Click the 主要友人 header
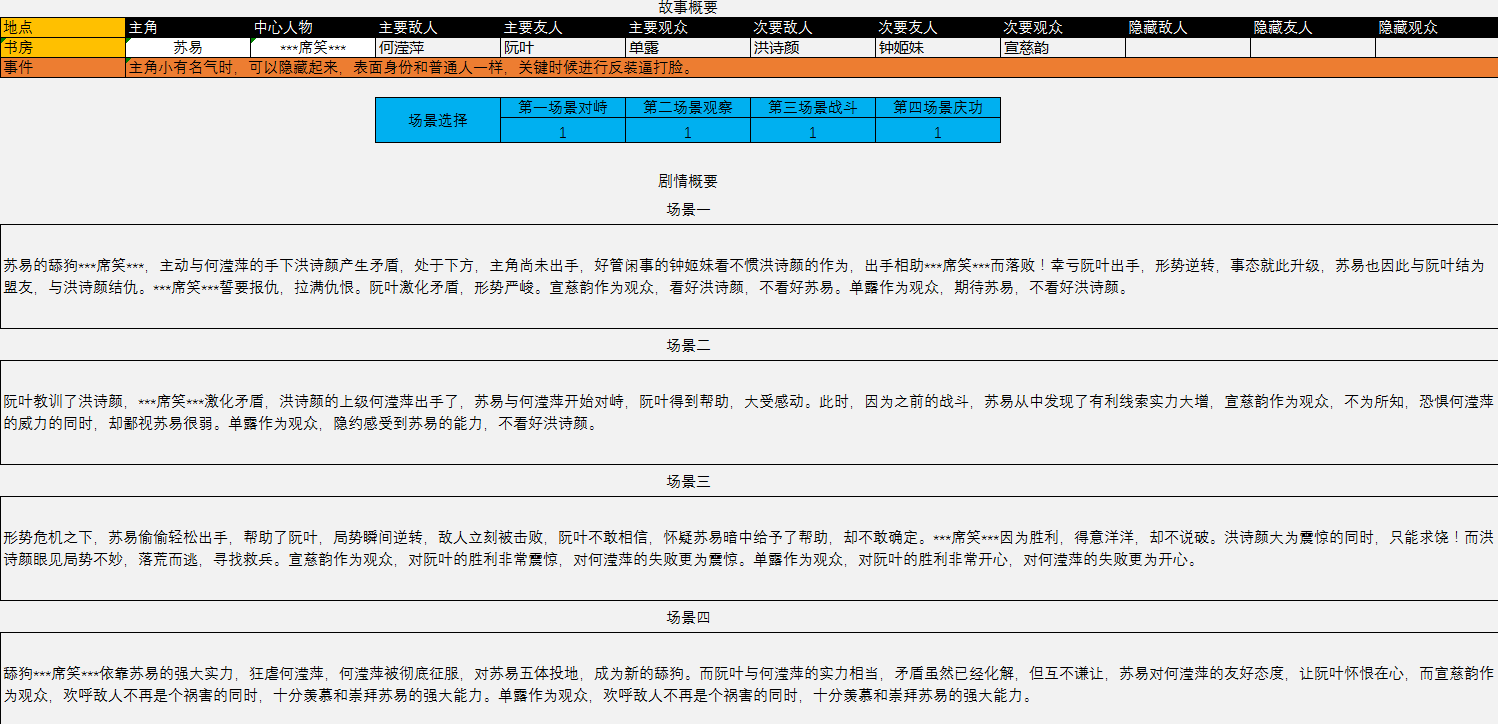 click(563, 28)
